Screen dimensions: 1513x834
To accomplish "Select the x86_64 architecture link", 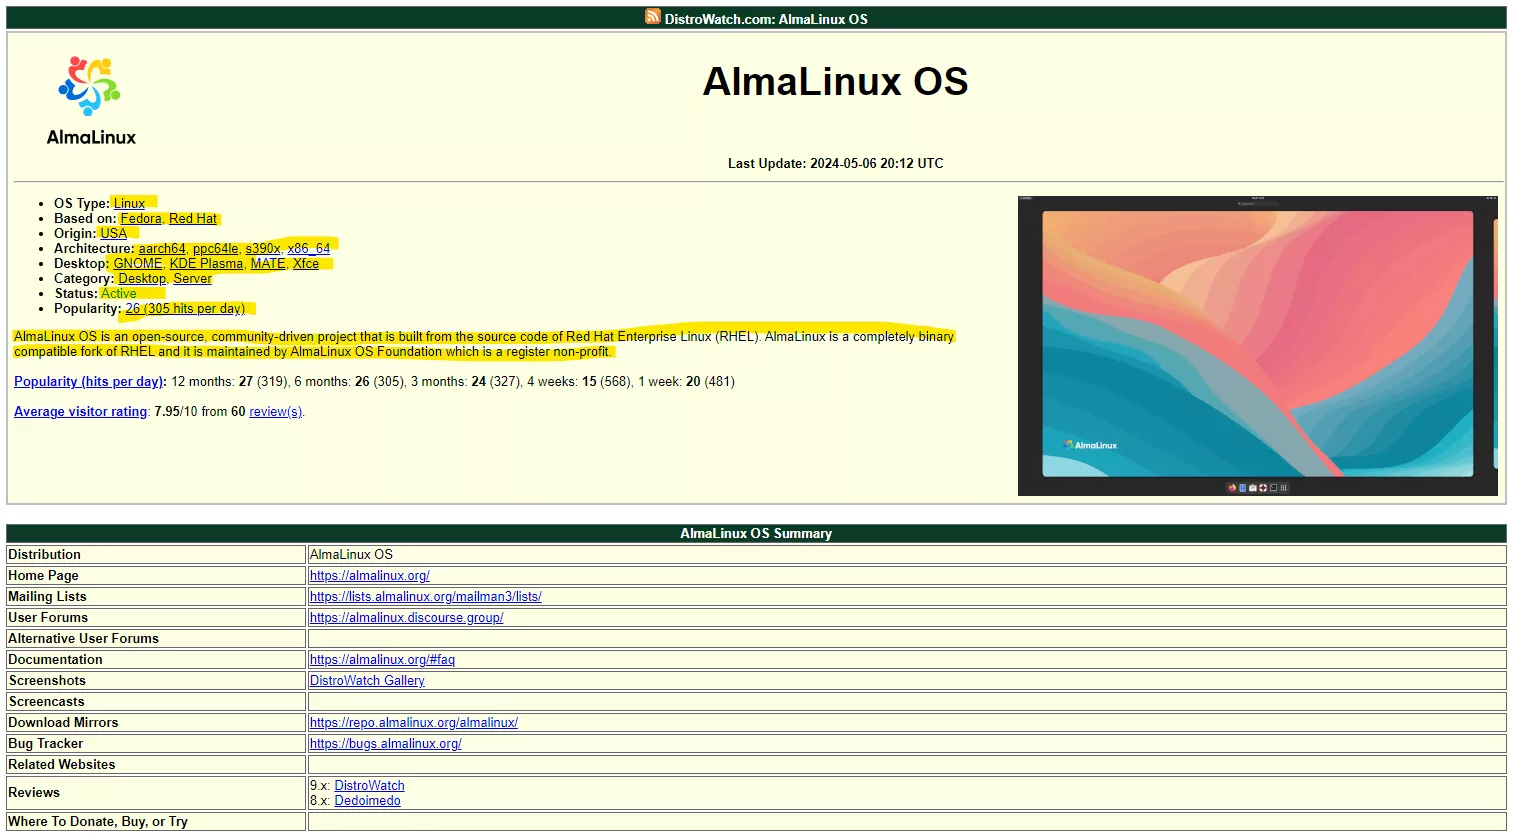I will [x=309, y=249].
